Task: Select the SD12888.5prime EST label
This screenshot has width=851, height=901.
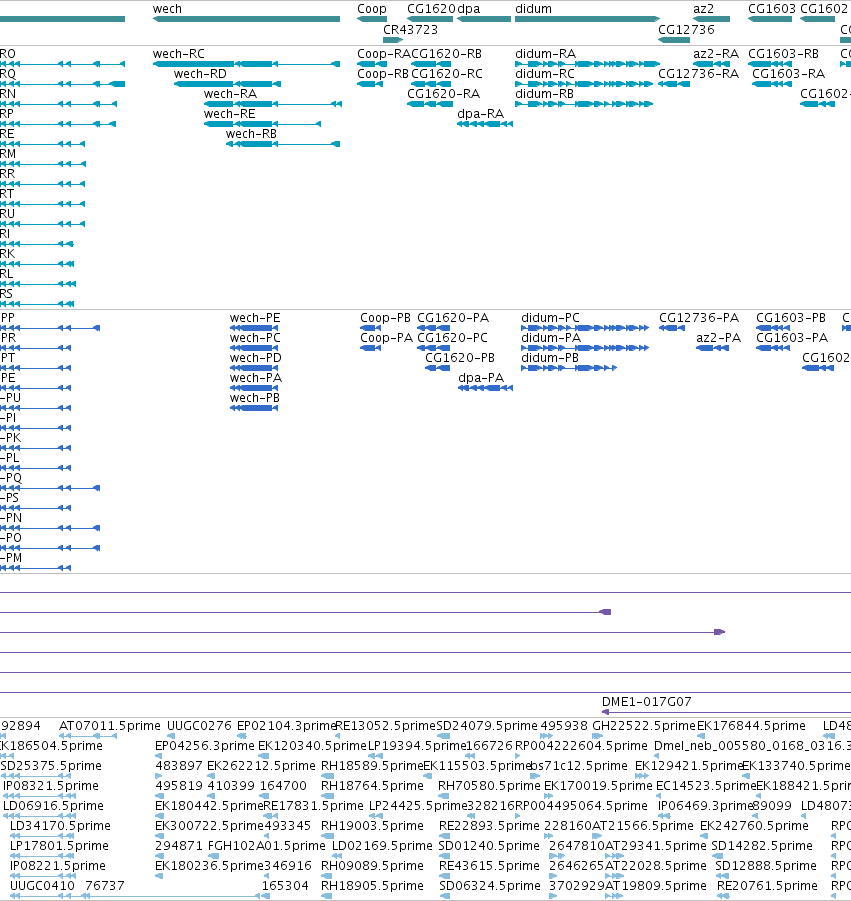Action: [765, 866]
